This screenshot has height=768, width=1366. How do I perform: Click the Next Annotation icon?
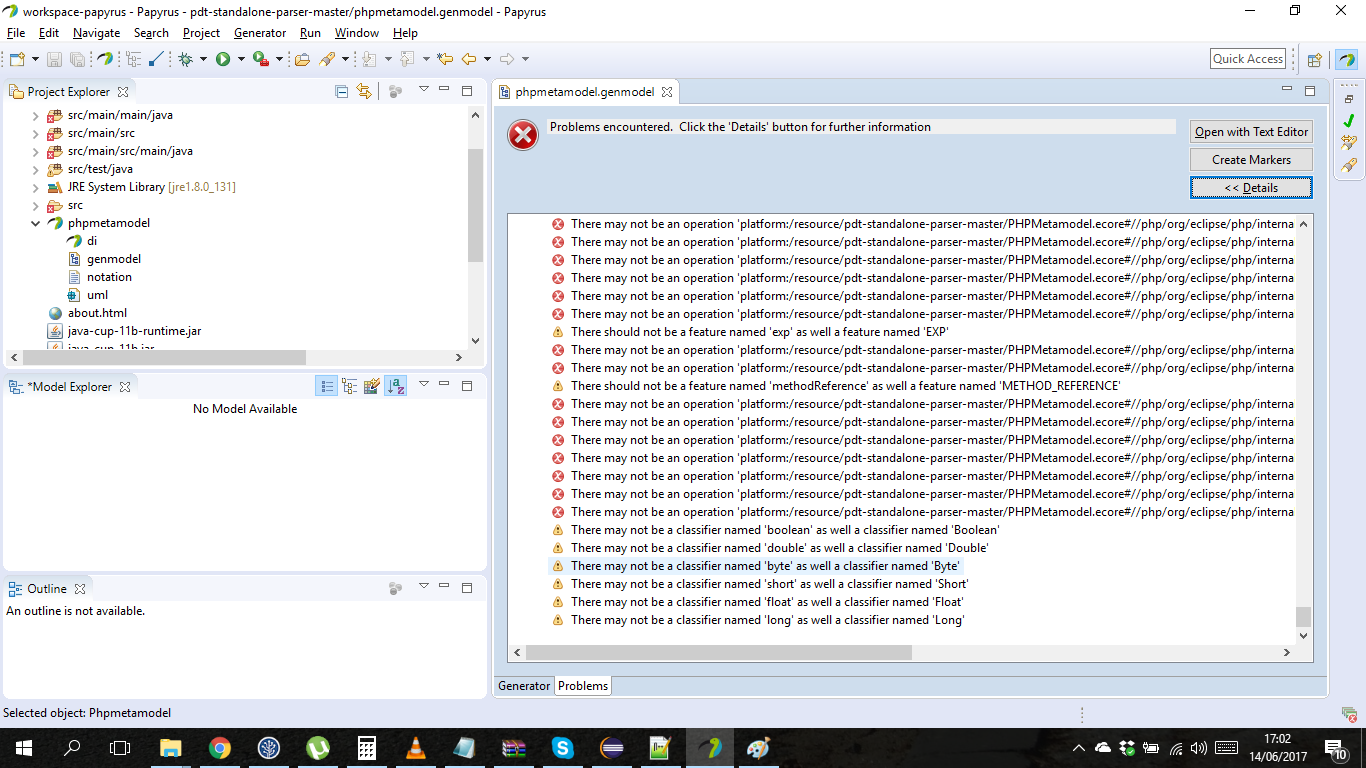(369, 59)
